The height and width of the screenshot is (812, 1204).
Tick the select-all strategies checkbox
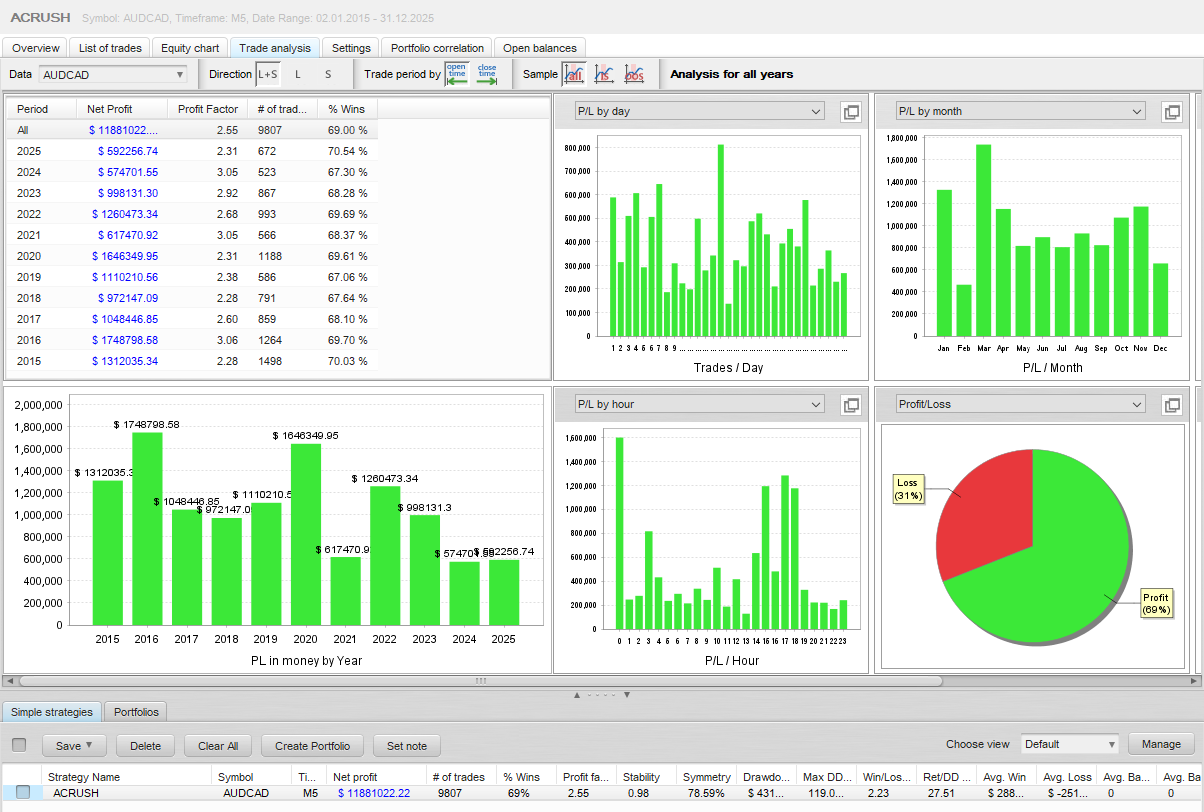click(19, 745)
